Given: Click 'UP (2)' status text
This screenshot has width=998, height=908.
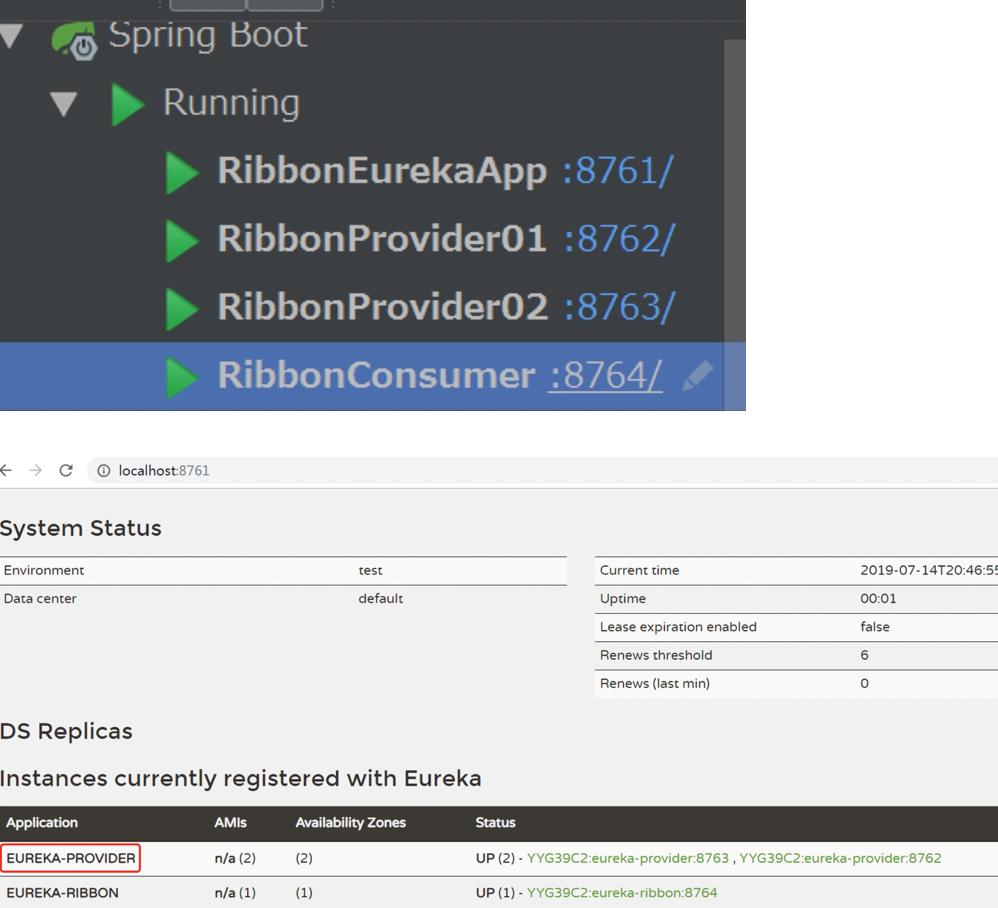Looking at the screenshot, I should point(495,858).
